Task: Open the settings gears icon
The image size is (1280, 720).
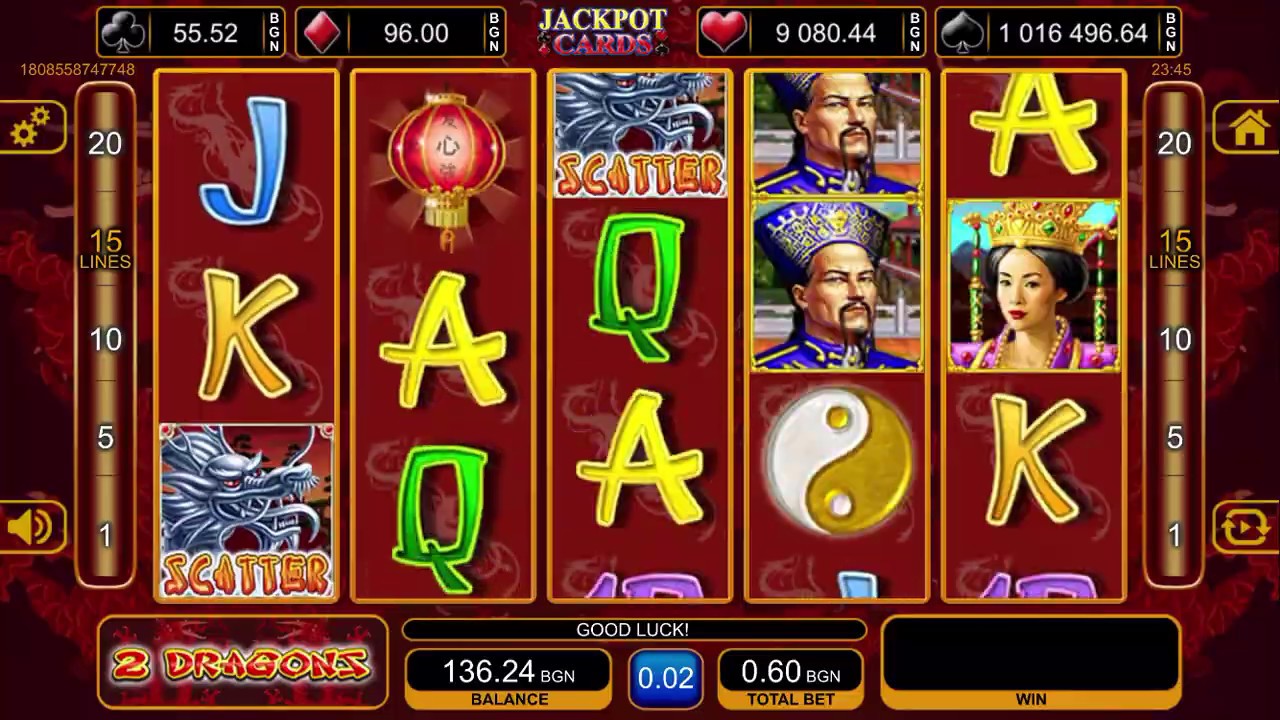Action: (30, 127)
